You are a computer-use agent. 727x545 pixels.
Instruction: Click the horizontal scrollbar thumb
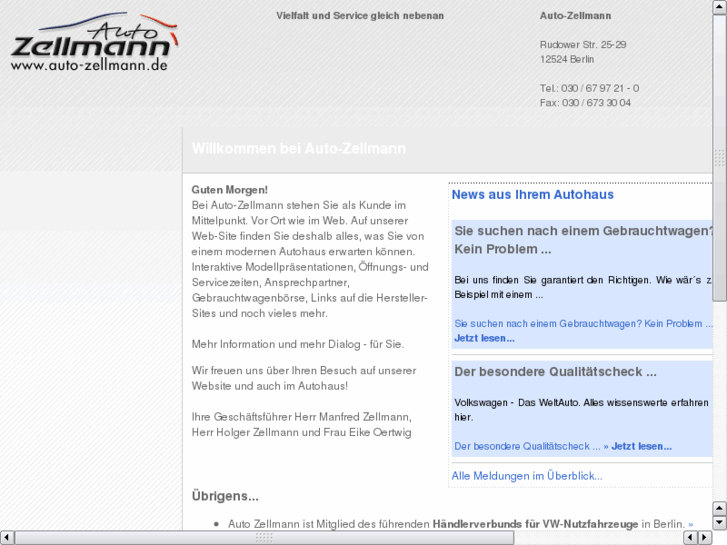point(264,538)
